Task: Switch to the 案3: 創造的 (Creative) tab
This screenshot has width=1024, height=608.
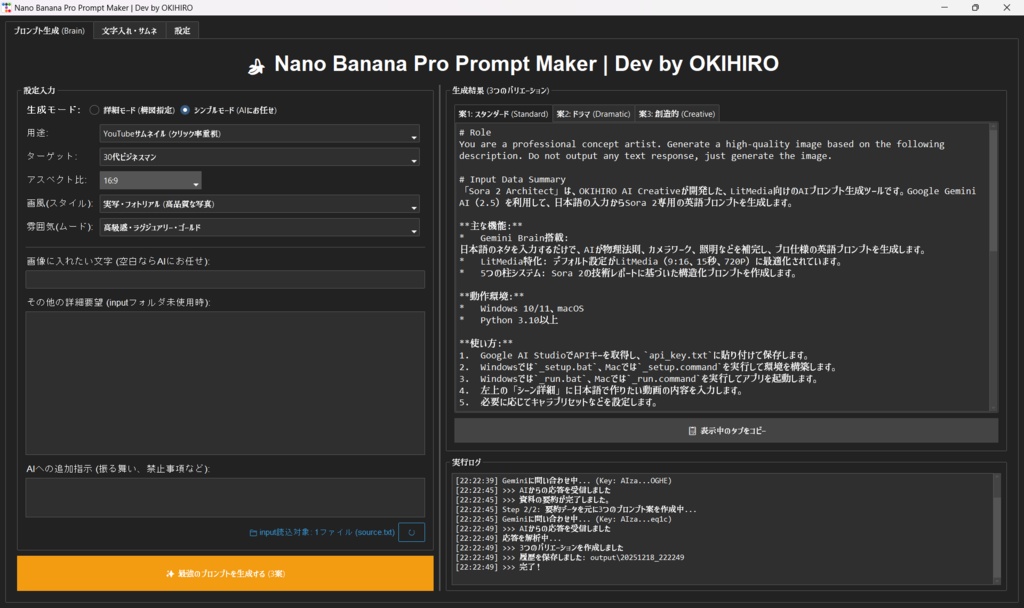Action: 678,113
